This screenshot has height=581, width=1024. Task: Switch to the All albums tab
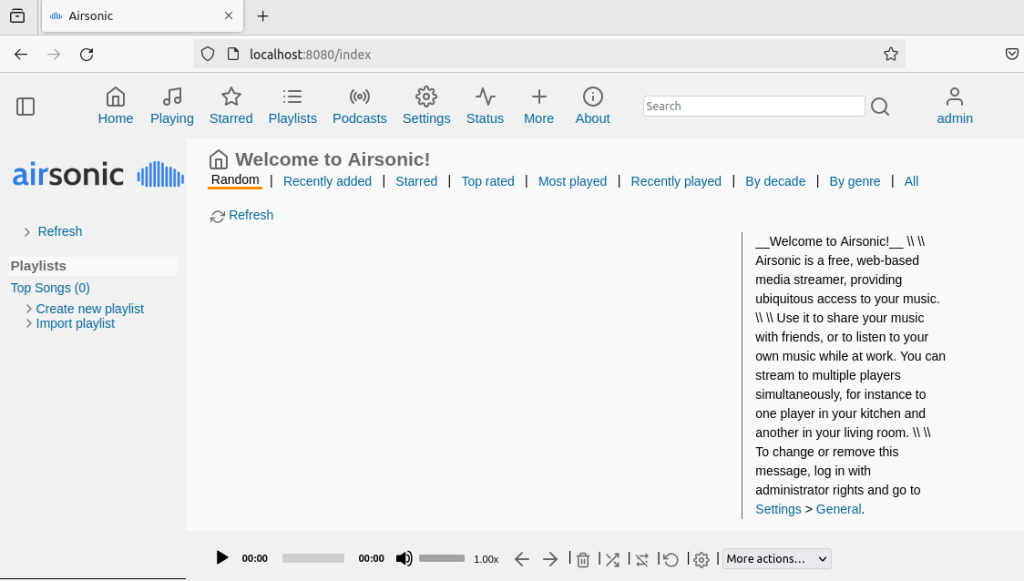911,181
